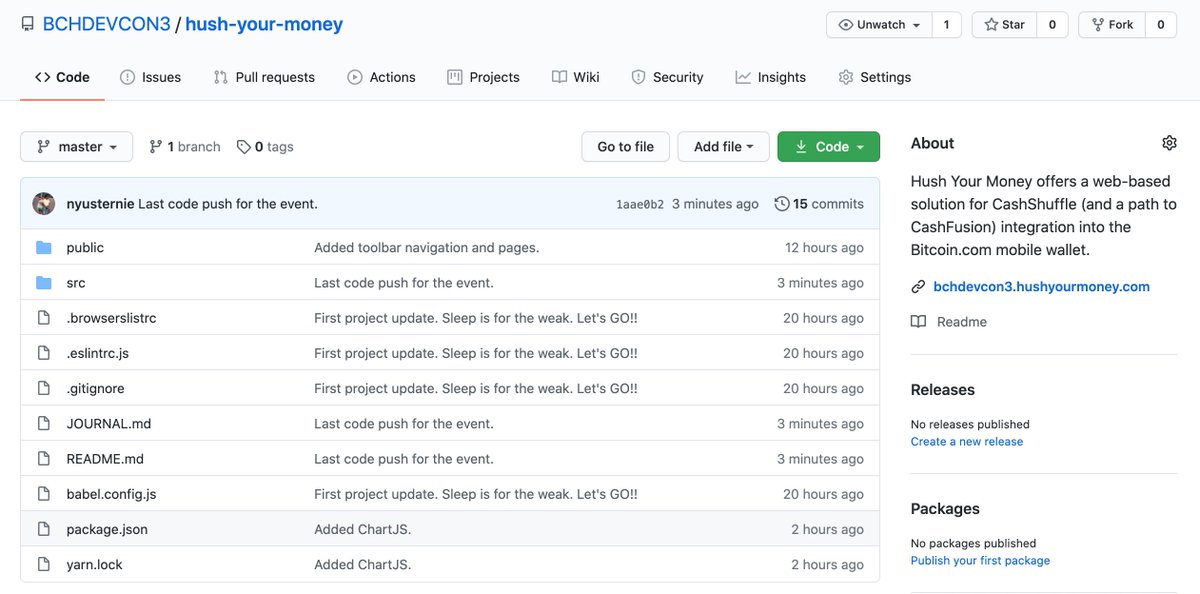Open the green Code download dropdown
1200x594 pixels.
(829, 147)
